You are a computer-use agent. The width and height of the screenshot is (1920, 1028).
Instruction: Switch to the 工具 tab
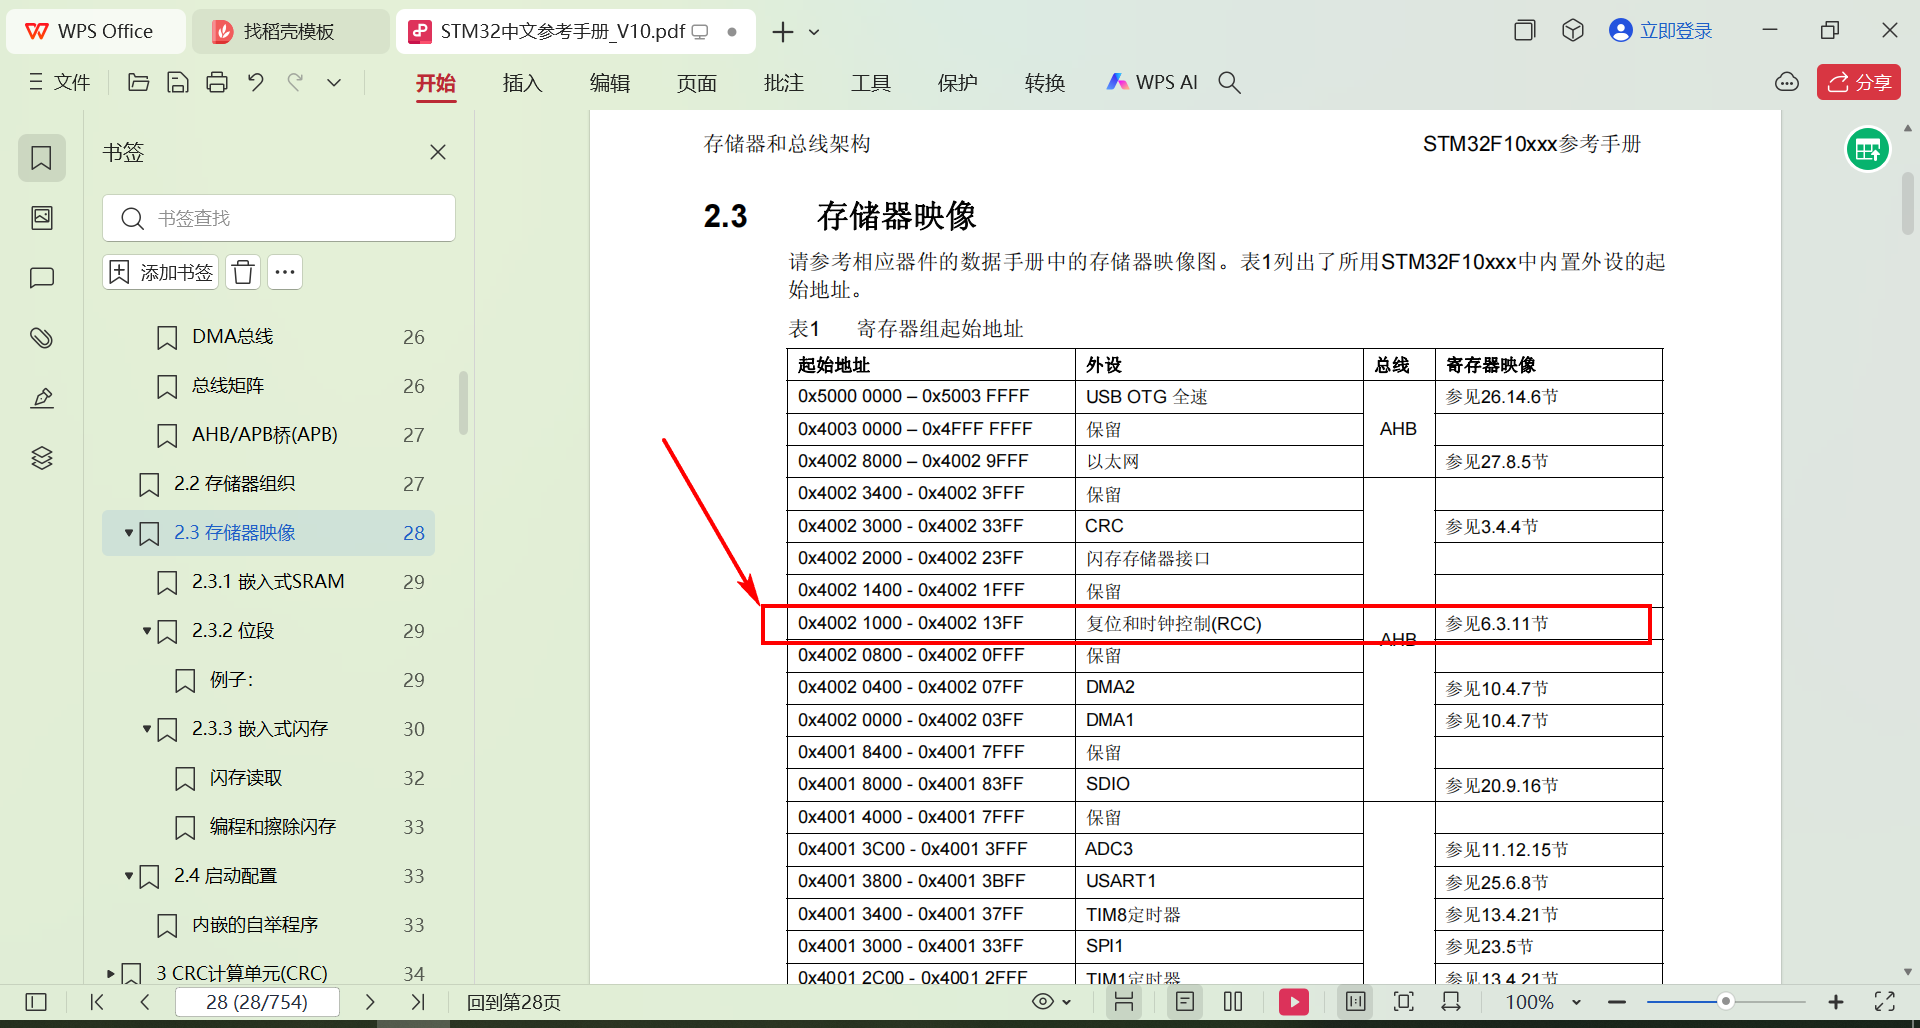(870, 82)
